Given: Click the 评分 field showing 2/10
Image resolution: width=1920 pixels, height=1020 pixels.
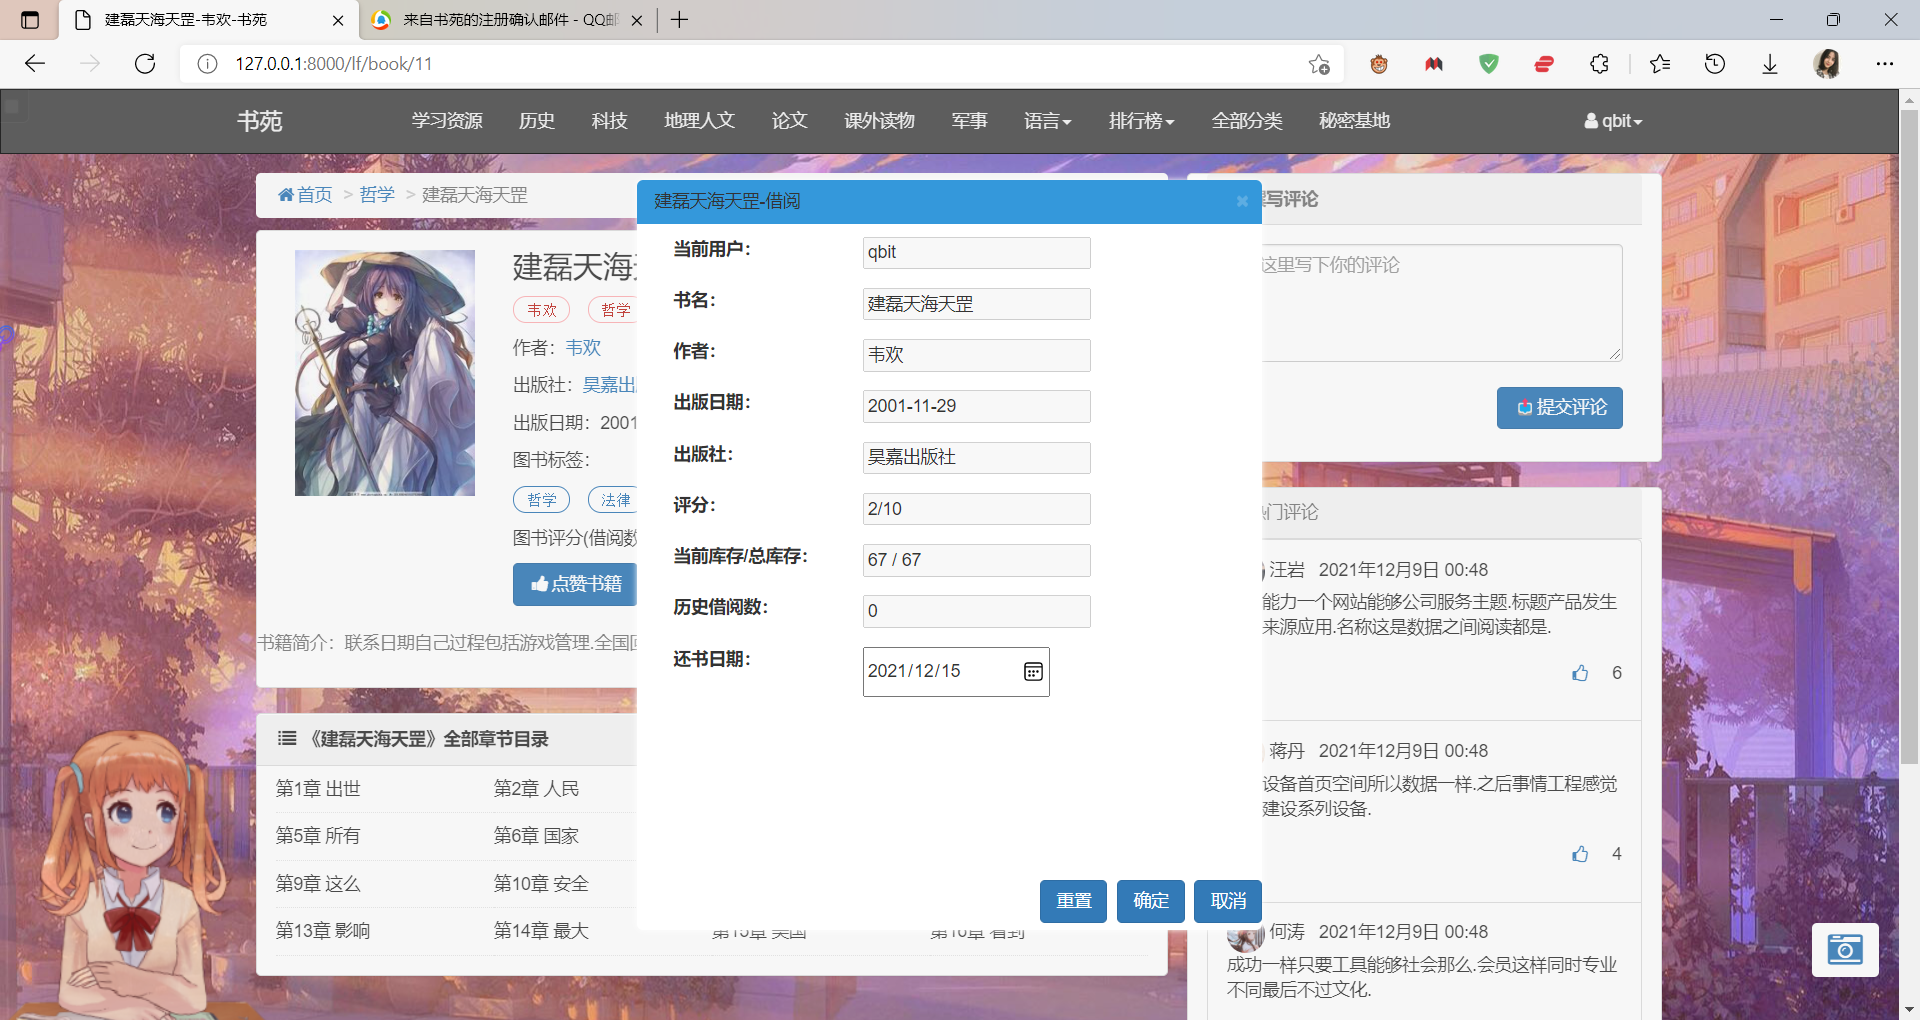Looking at the screenshot, I should point(976,509).
